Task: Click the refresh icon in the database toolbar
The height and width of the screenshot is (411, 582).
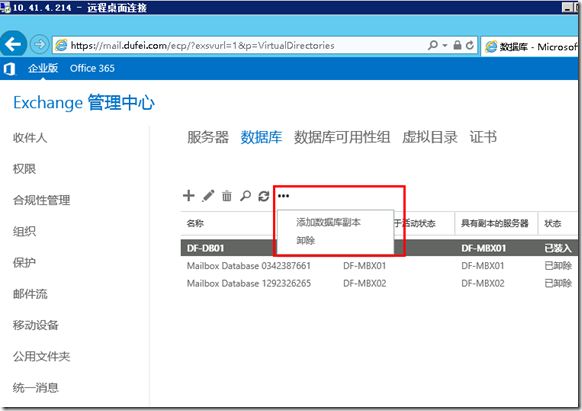Action: point(264,196)
